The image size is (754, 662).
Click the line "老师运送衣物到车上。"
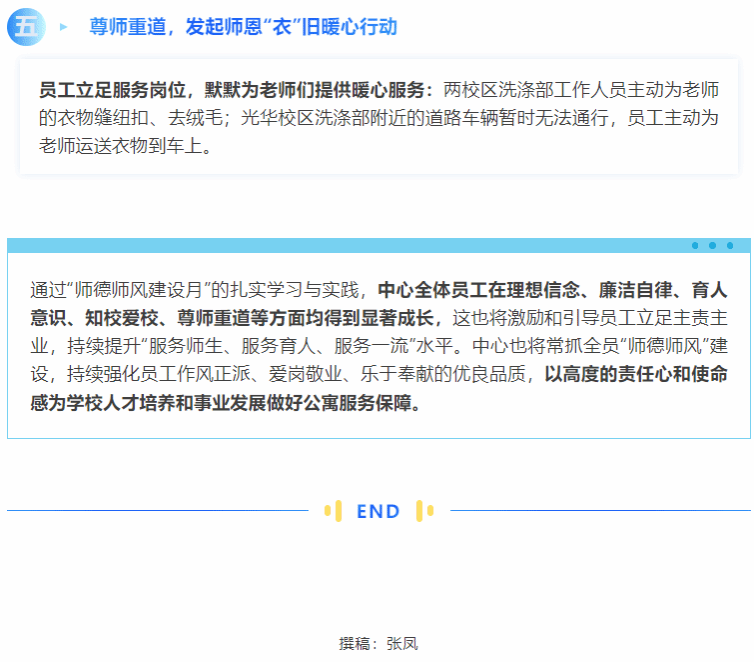coord(126,146)
